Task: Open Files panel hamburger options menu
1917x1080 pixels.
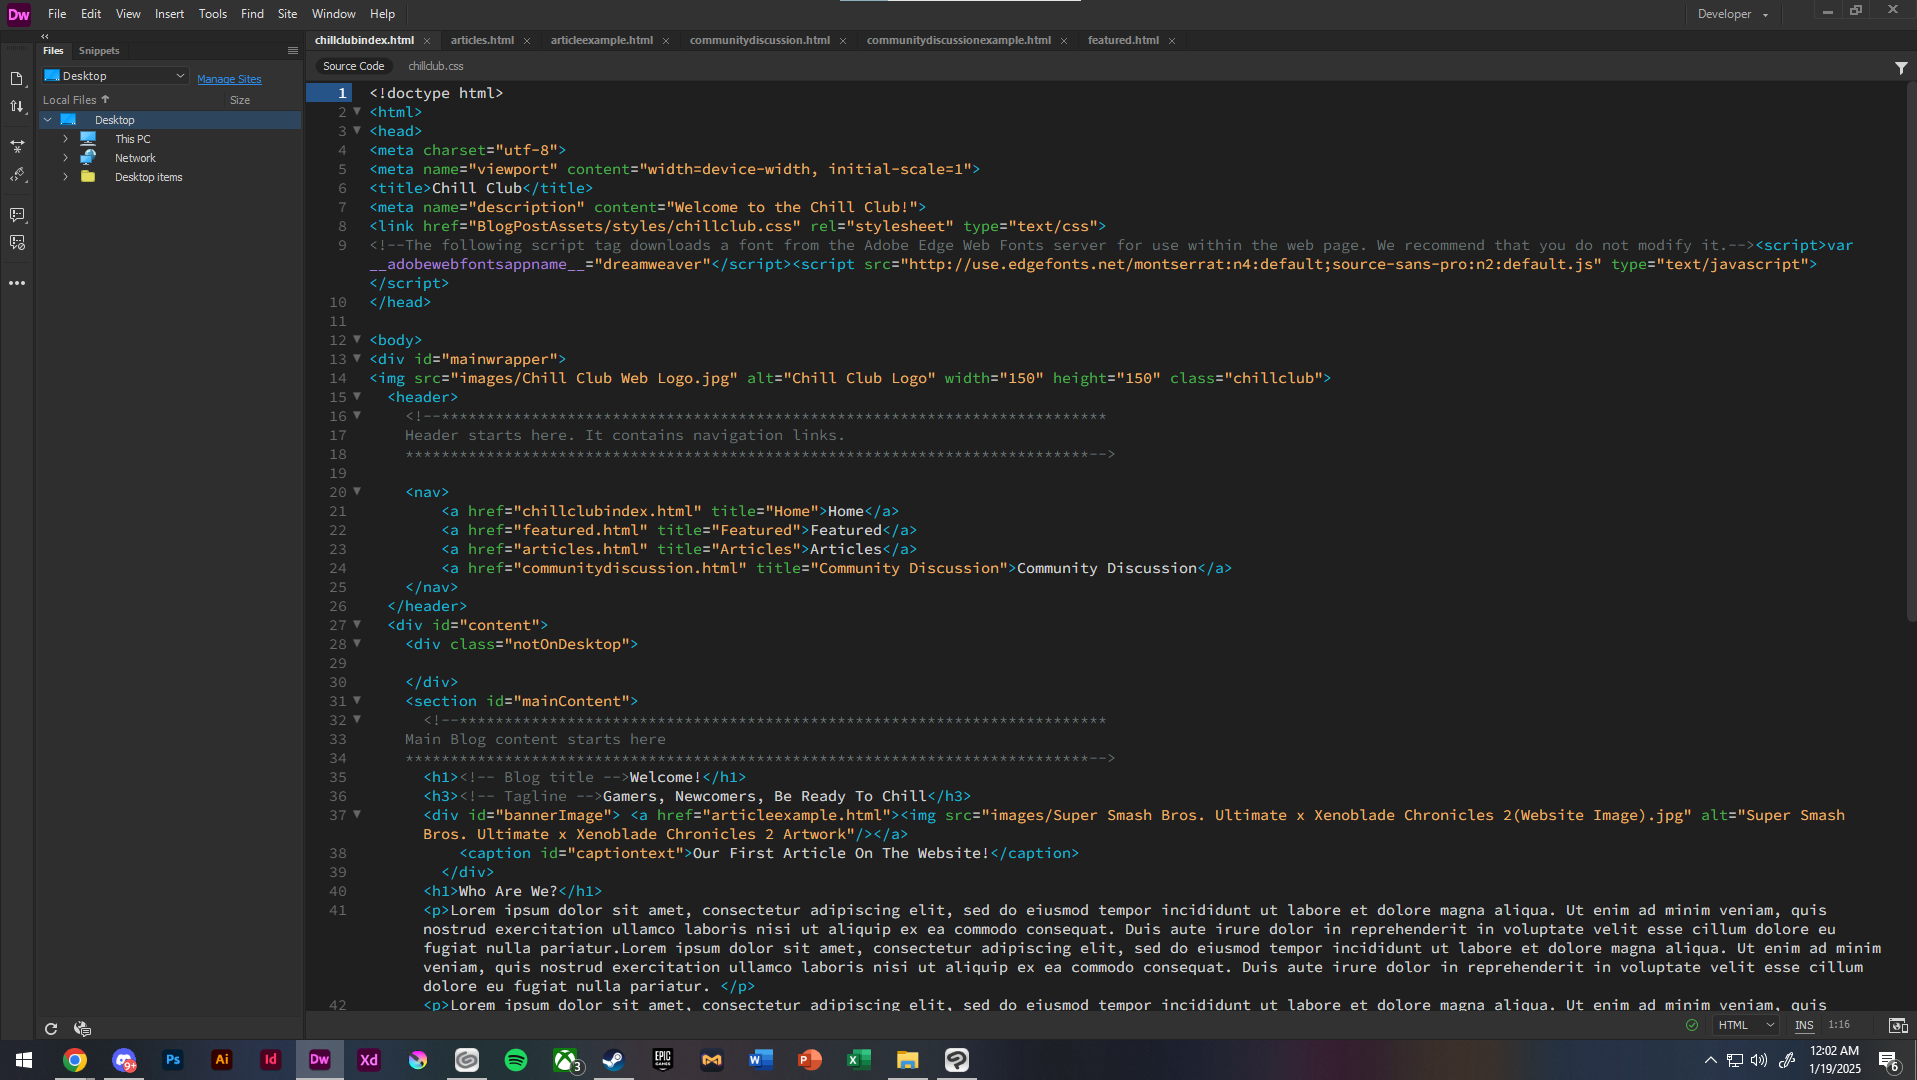Action: coord(293,50)
